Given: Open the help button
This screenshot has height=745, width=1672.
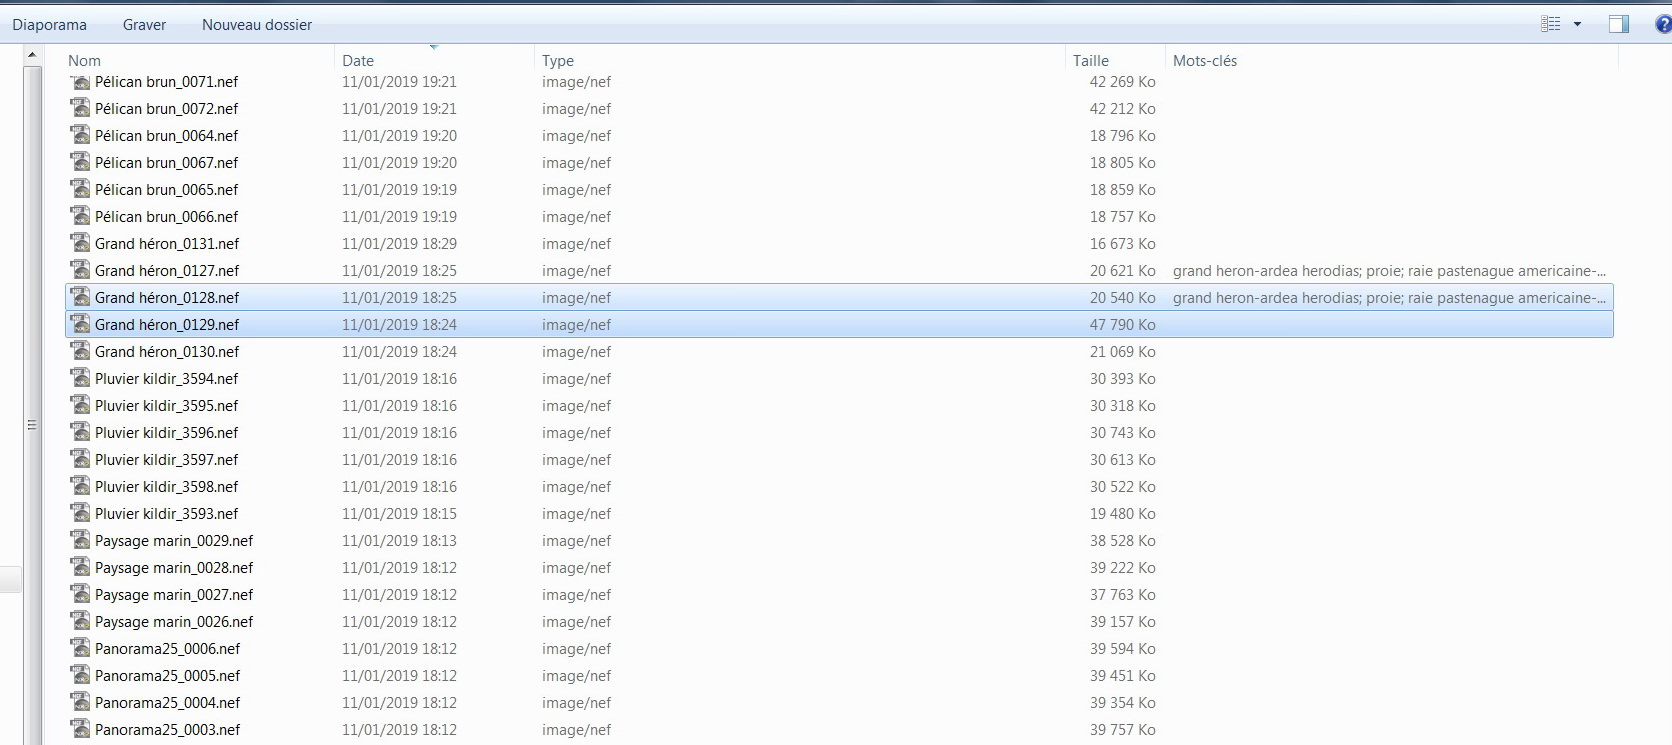Looking at the screenshot, I should coord(1664,24).
